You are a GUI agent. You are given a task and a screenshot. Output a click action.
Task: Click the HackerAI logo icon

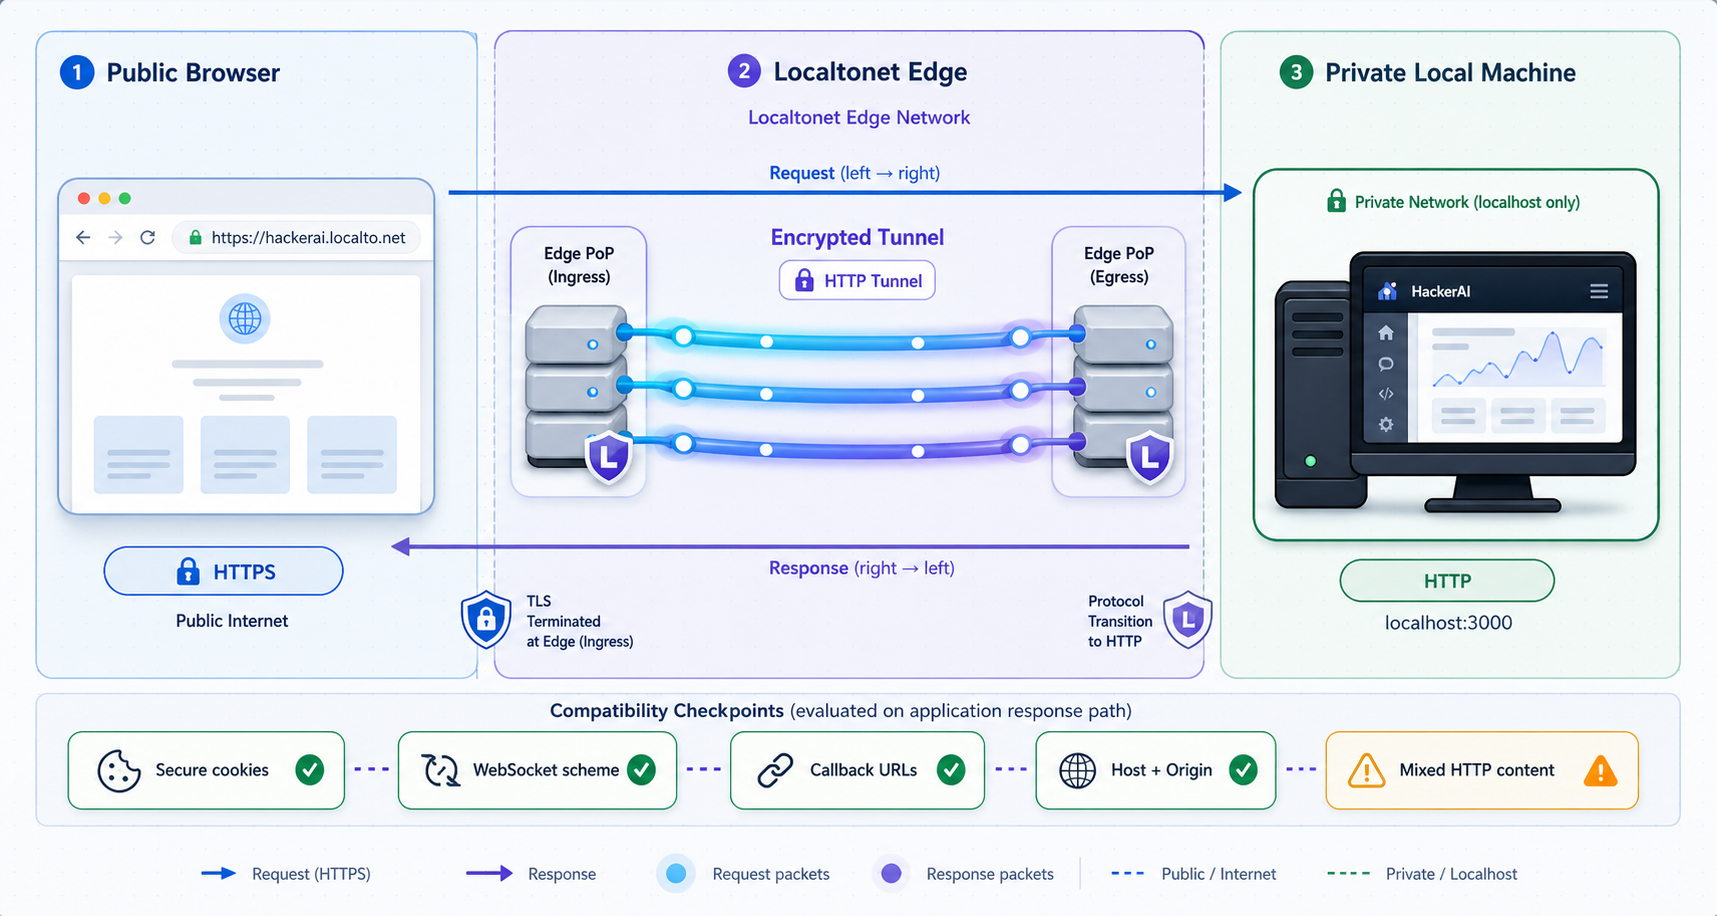click(x=1387, y=291)
